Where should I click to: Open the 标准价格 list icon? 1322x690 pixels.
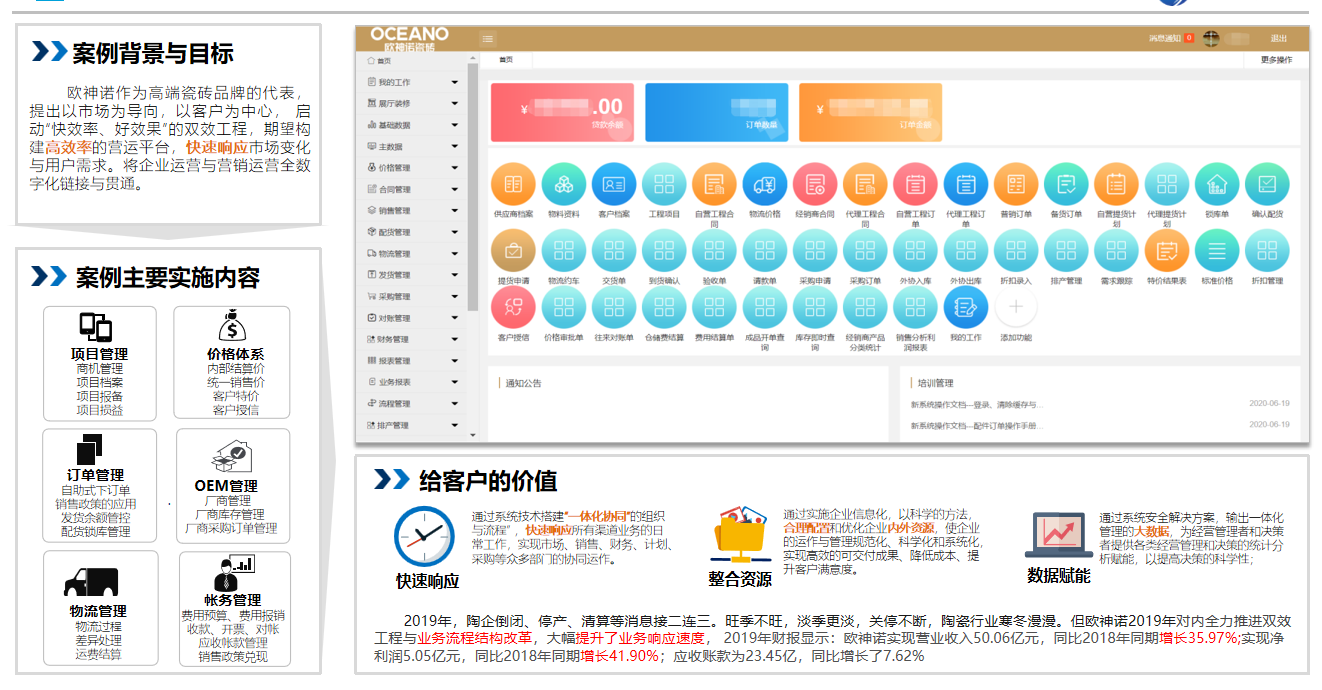point(1217,251)
